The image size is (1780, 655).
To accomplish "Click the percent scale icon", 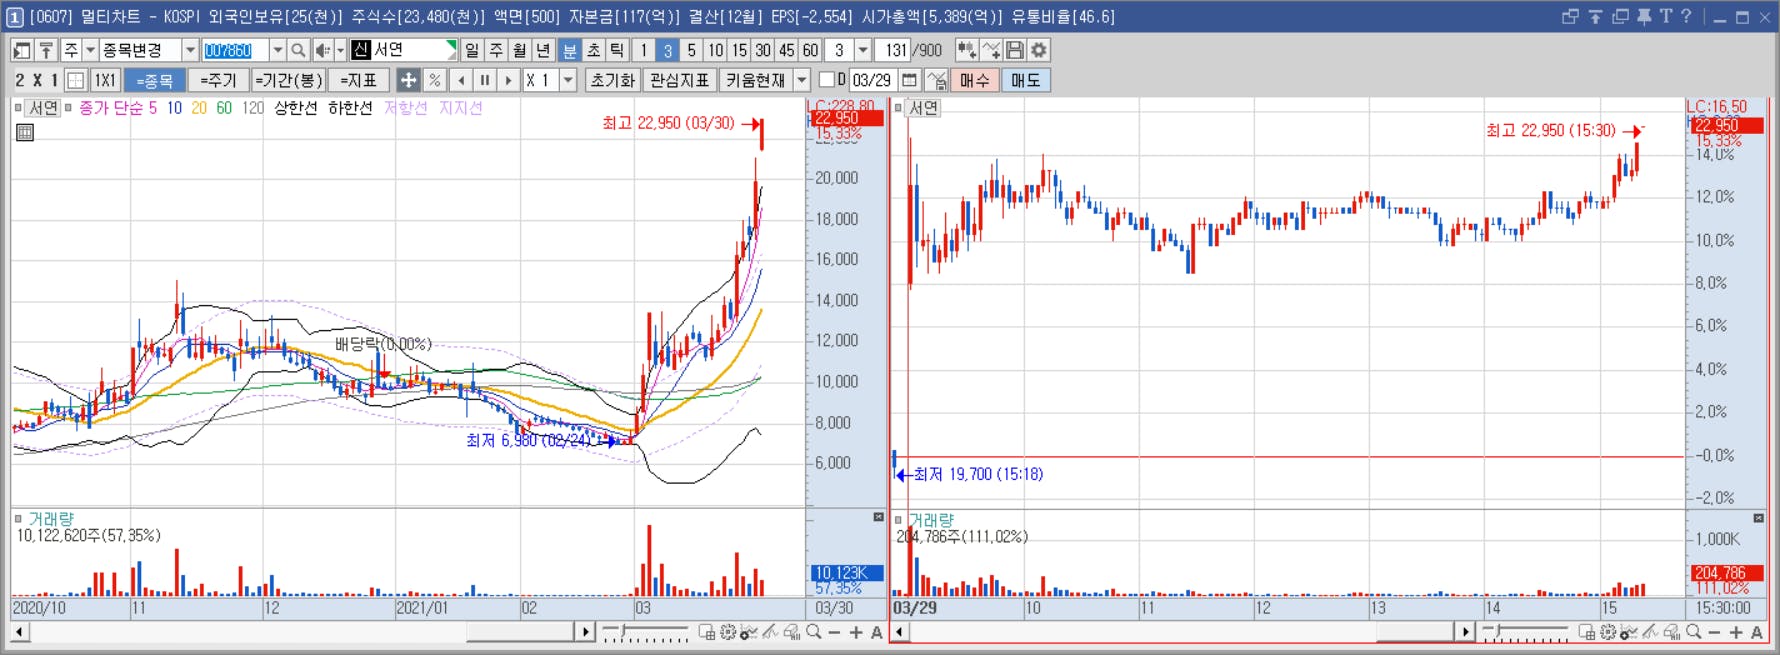I will (434, 80).
